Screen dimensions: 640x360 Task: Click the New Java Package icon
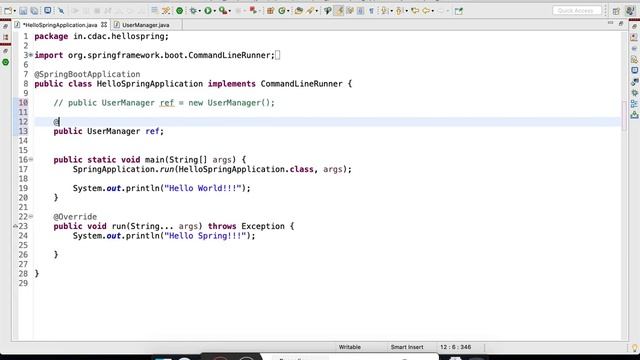point(270,11)
